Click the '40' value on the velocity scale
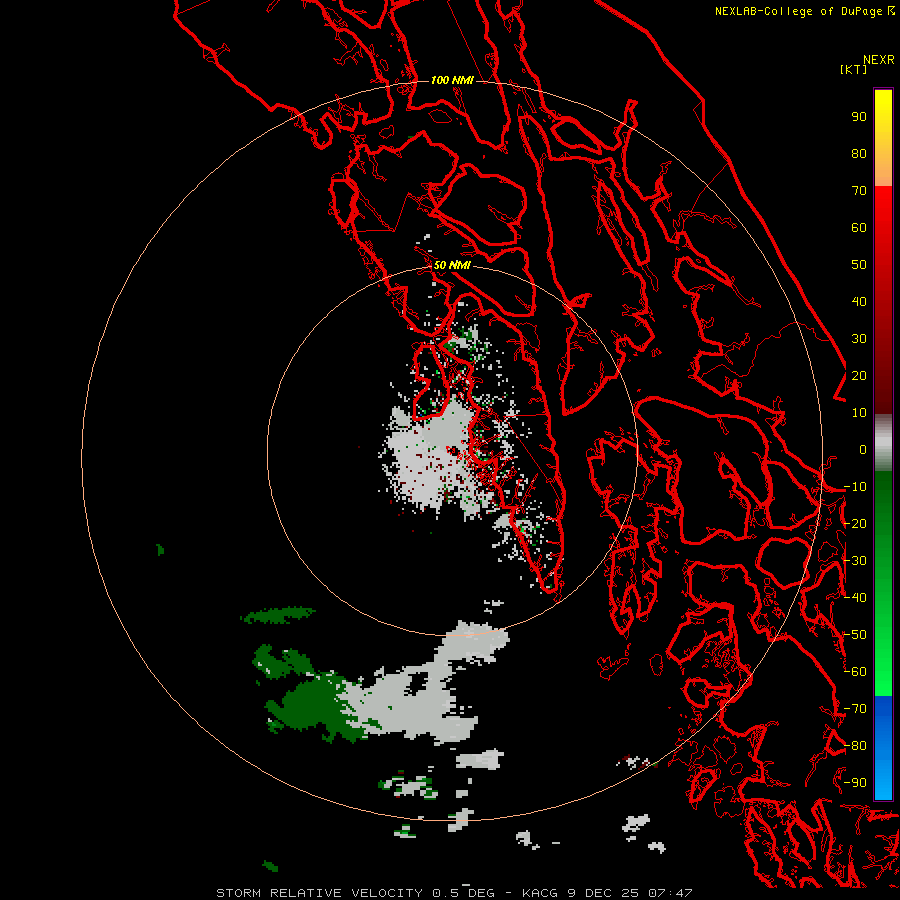Screen dimensions: 900x900 tap(859, 301)
